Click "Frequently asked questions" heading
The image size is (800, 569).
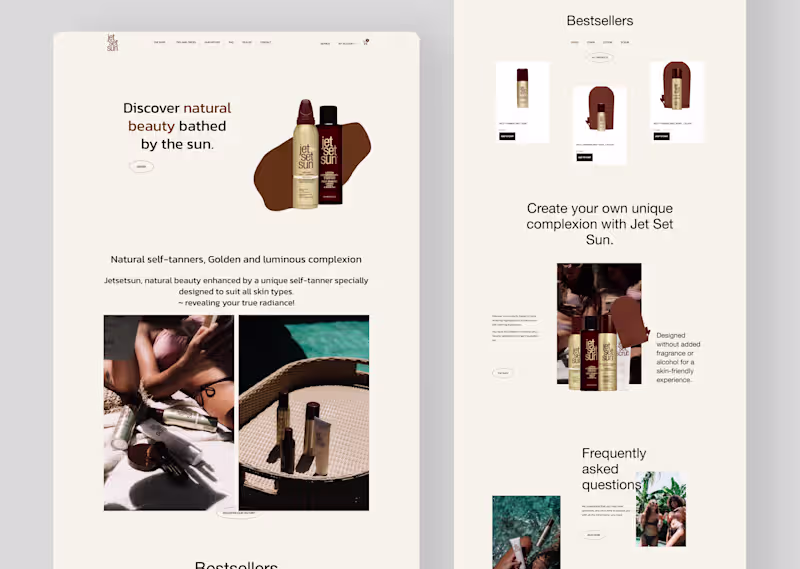(x=614, y=469)
